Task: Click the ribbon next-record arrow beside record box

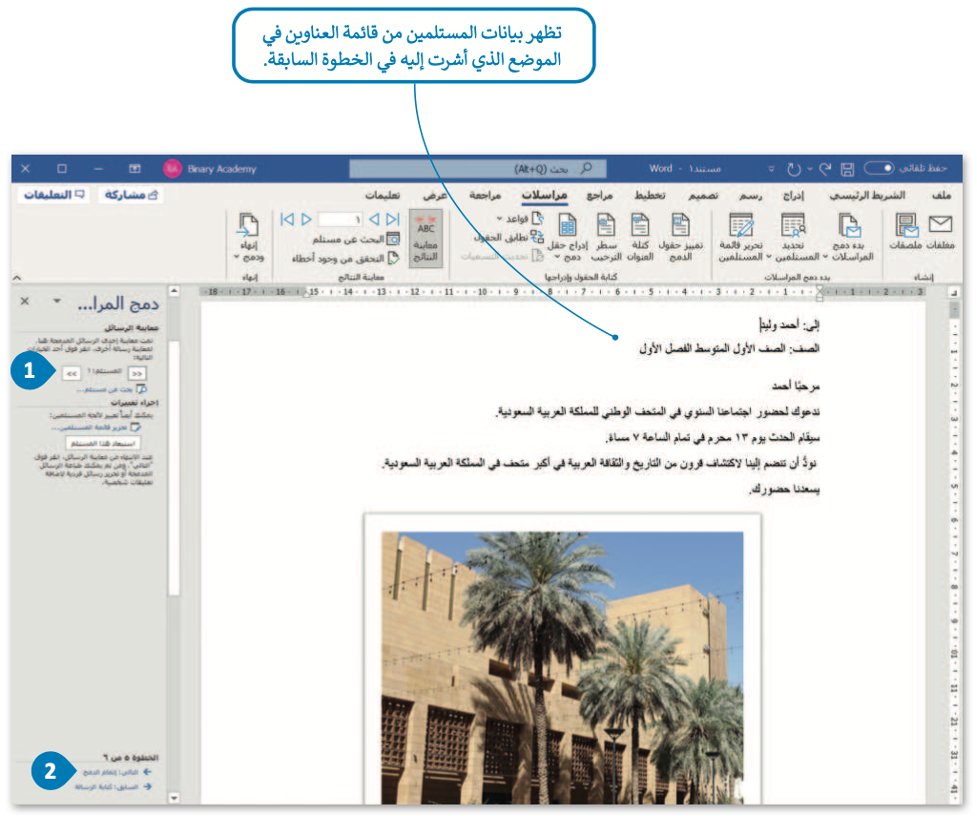Action: [306, 219]
